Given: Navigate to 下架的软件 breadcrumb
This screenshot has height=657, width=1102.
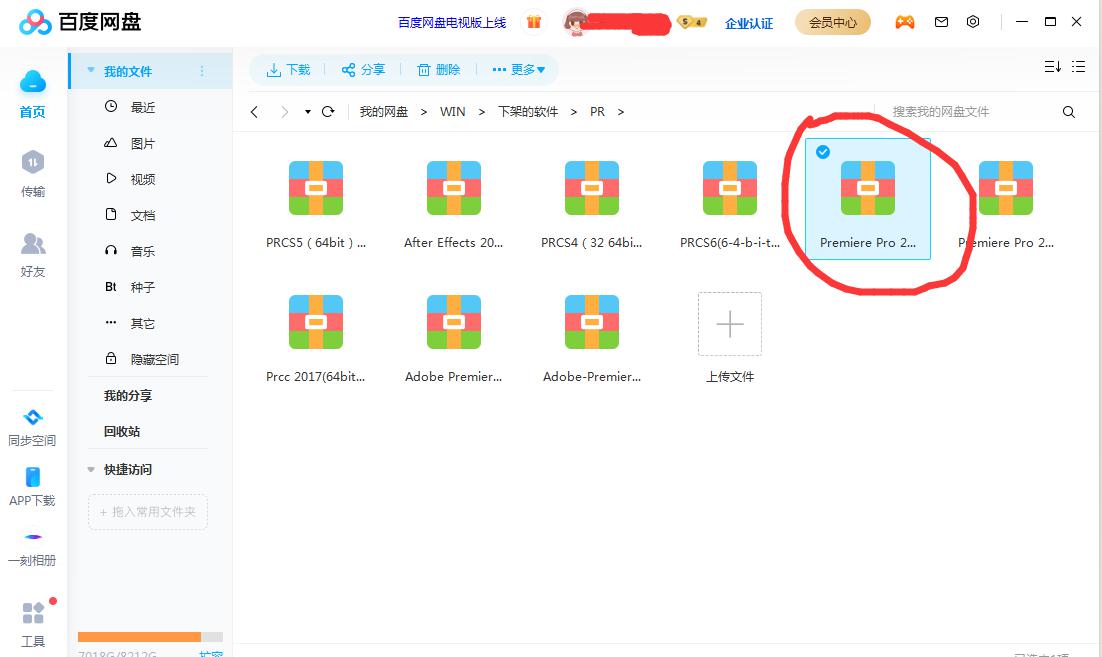Looking at the screenshot, I should pos(528,112).
